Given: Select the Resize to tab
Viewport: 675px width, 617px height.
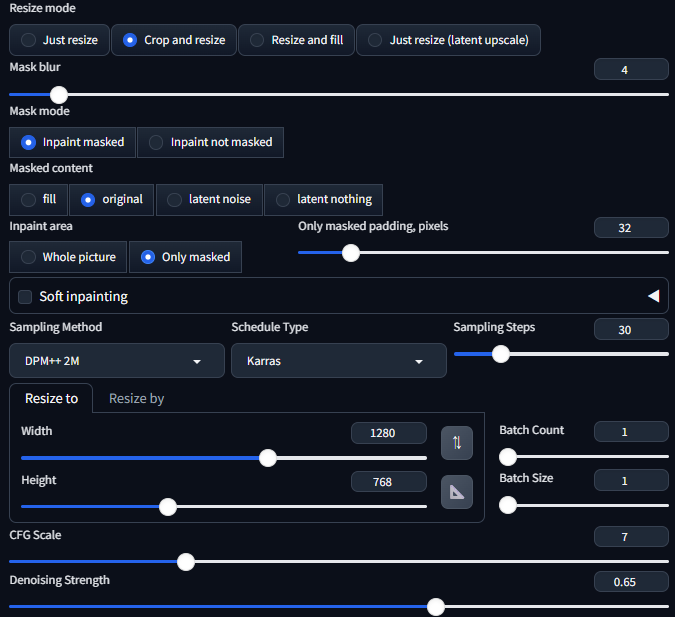Looking at the screenshot, I should pos(51,398).
